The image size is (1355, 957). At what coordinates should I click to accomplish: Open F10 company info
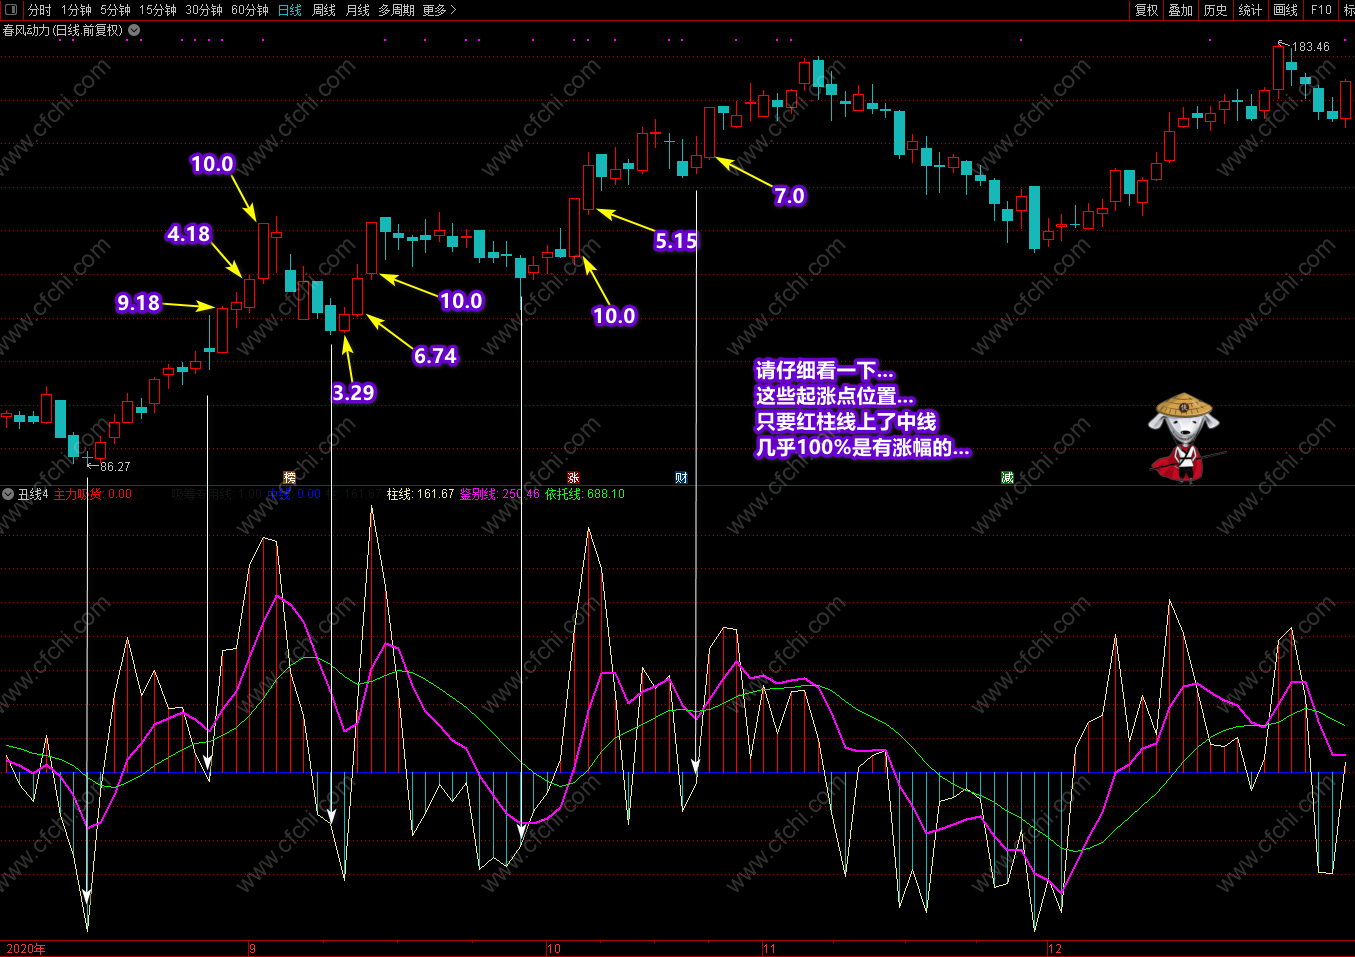1321,10
